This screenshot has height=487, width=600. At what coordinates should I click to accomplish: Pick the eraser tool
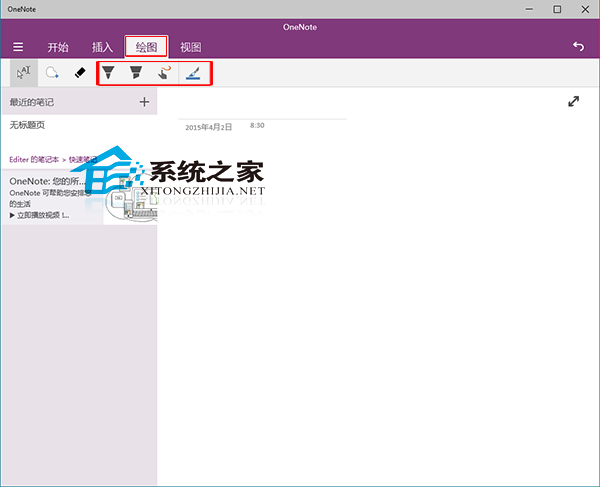(80, 72)
